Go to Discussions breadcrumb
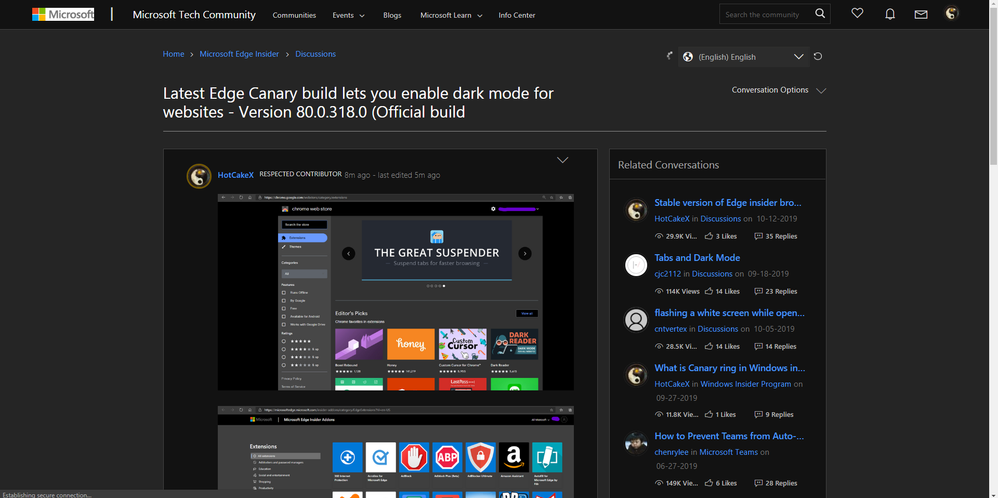The width and height of the screenshot is (998, 498). pyautogui.click(x=316, y=54)
